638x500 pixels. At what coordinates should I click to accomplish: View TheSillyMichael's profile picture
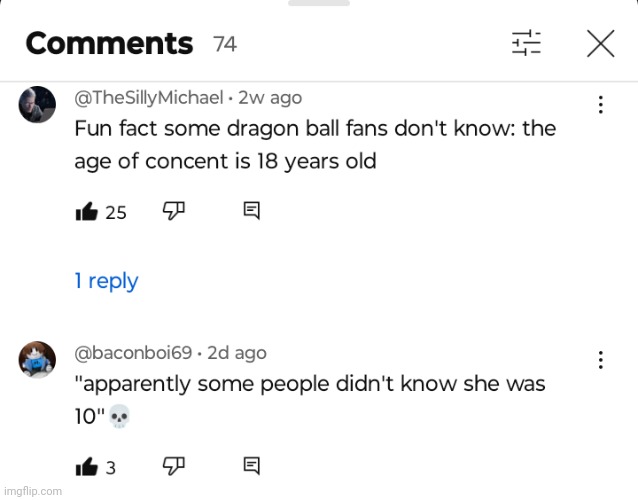pos(37,105)
